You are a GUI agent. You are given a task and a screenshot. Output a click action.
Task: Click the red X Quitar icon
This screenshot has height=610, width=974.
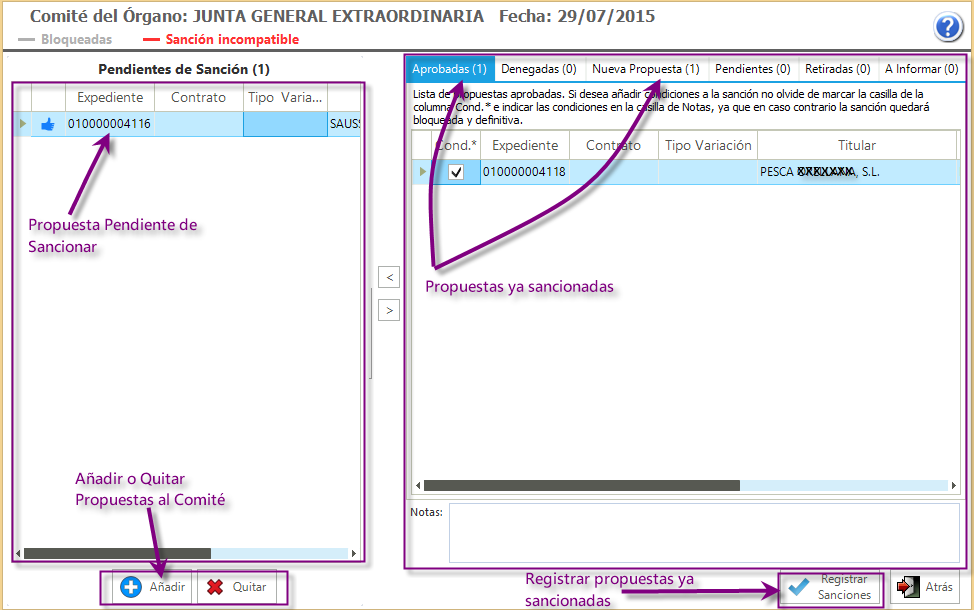coord(215,587)
